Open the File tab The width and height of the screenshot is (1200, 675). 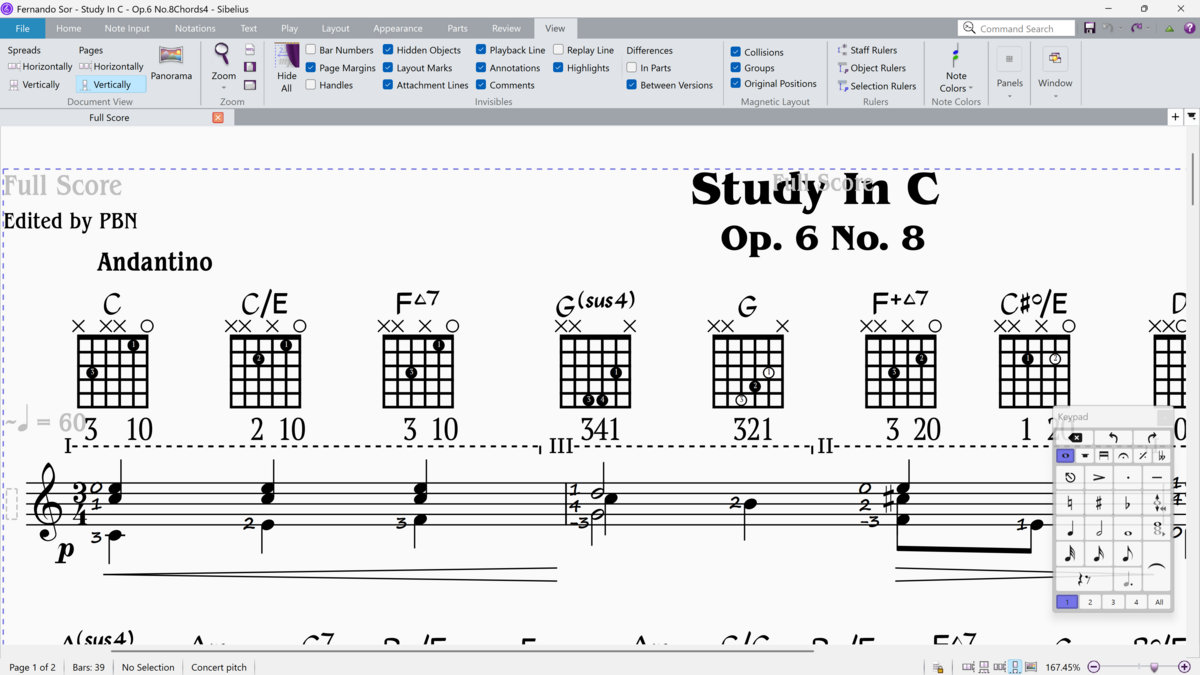[22, 28]
